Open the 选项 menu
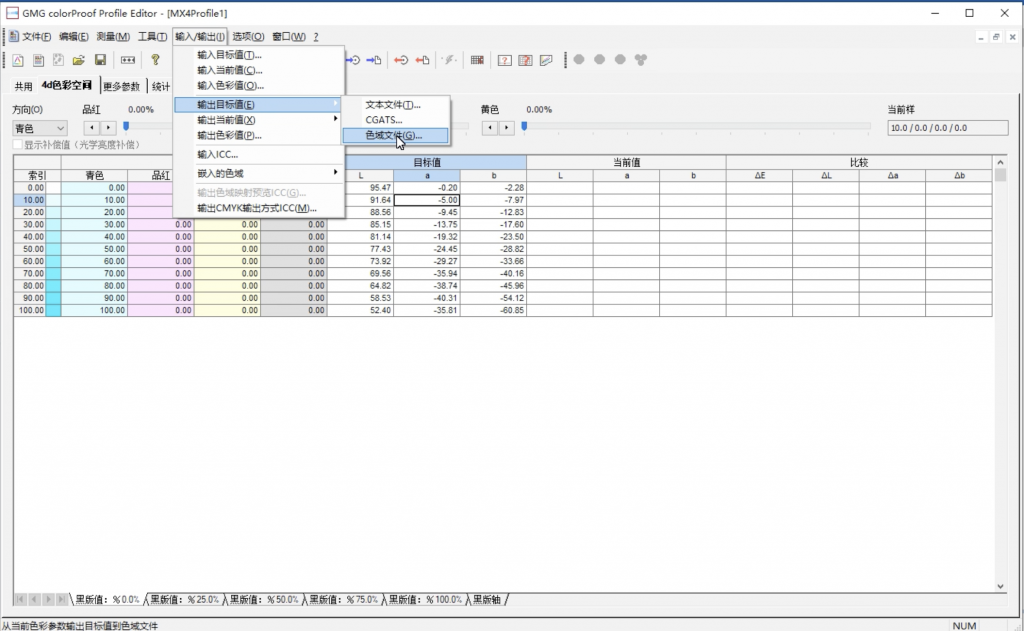Image resolution: width=1024 pixels, height=631 pixels. click(248, 37)
